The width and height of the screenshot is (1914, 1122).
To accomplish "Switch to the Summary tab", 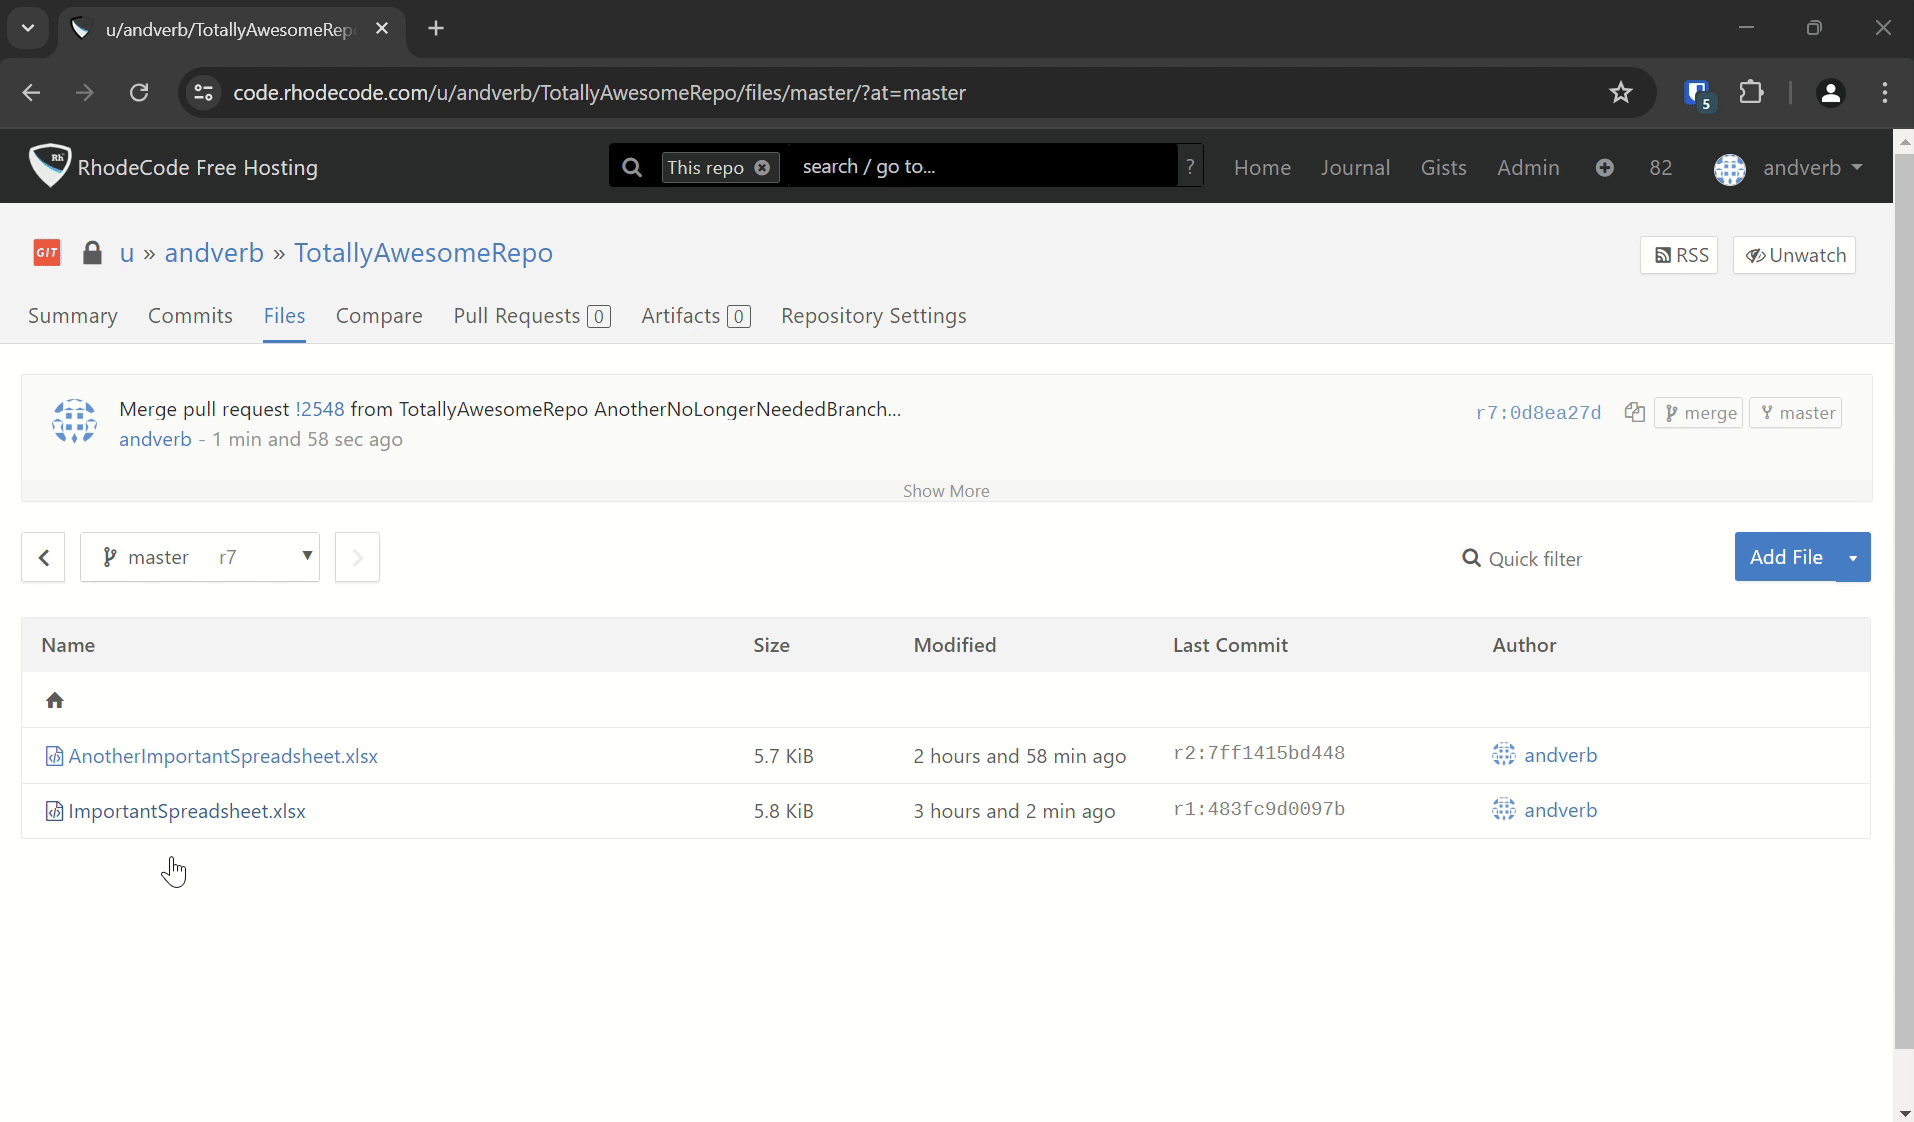I will (x=73, y=316).
